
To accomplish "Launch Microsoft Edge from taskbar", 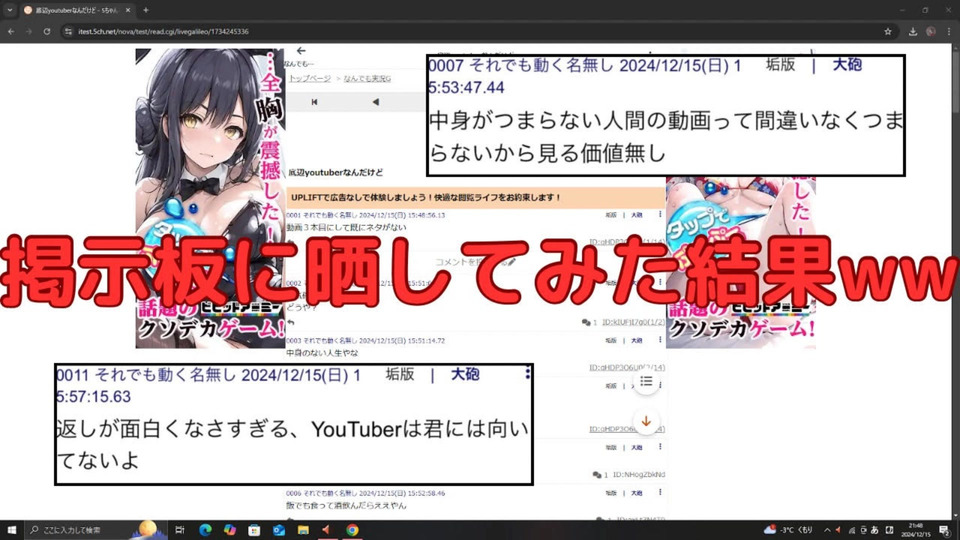I will pos(205,530).
